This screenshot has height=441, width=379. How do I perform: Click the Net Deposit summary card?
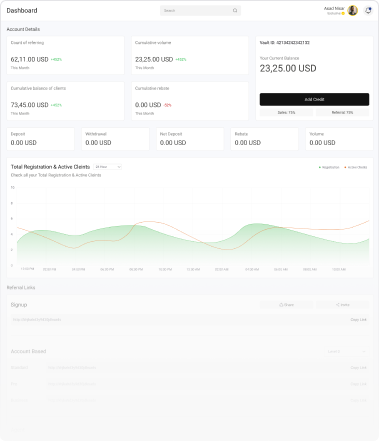point(190,139)
